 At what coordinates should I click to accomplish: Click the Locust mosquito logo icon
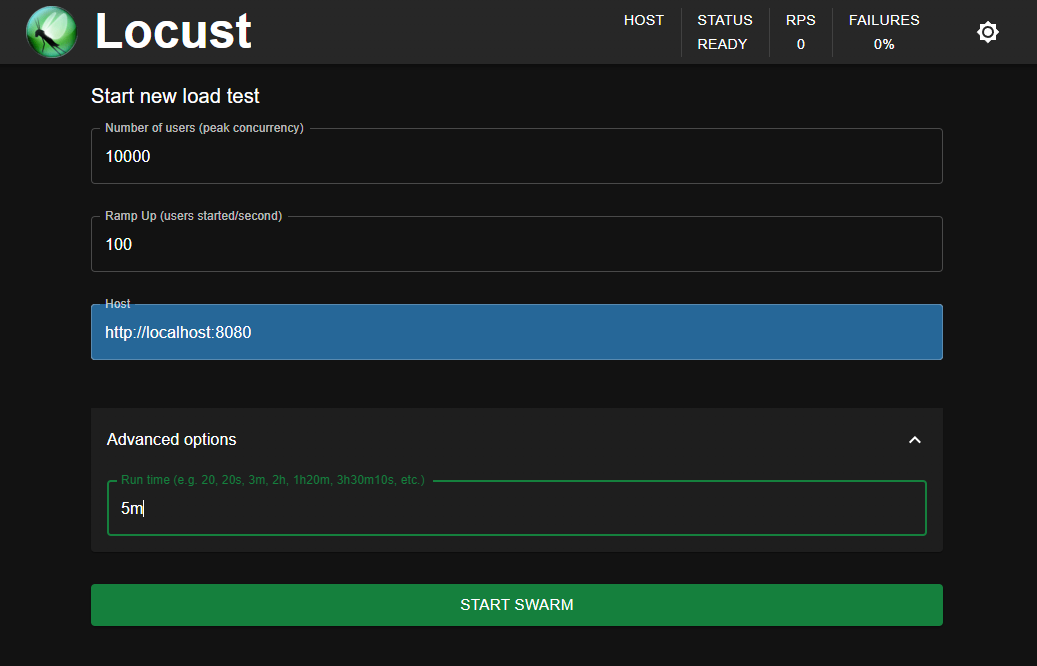pos(52,32)
